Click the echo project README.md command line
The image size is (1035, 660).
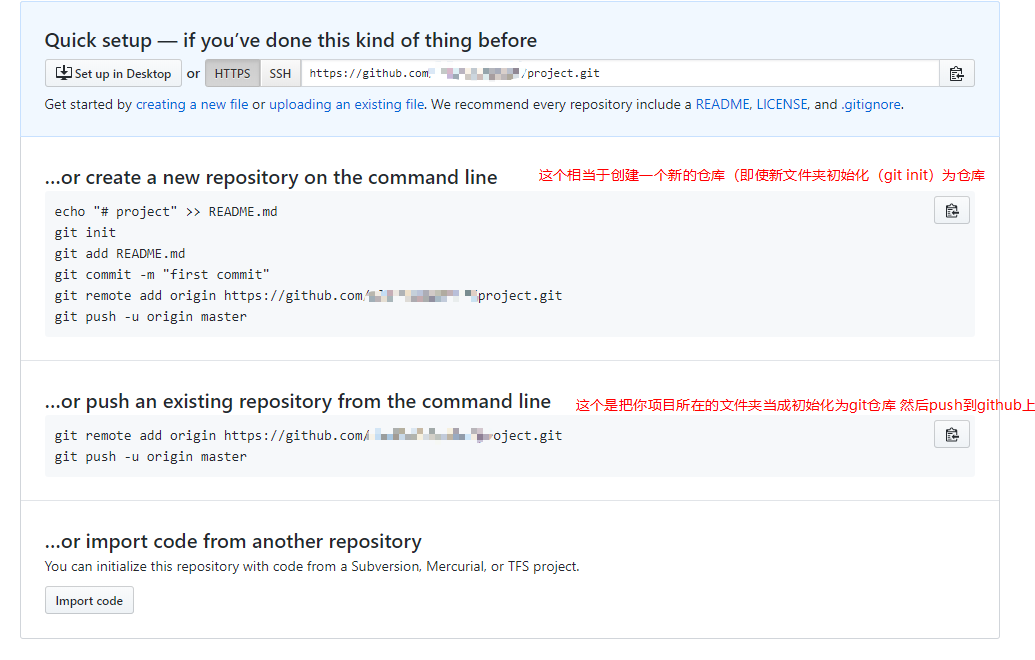point(166,212)
